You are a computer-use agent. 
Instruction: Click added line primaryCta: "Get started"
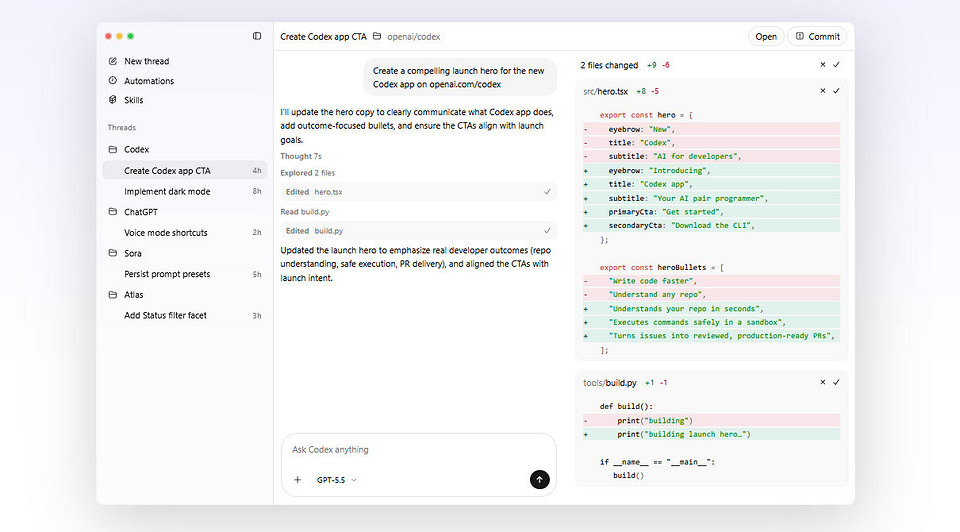(711, 212)
